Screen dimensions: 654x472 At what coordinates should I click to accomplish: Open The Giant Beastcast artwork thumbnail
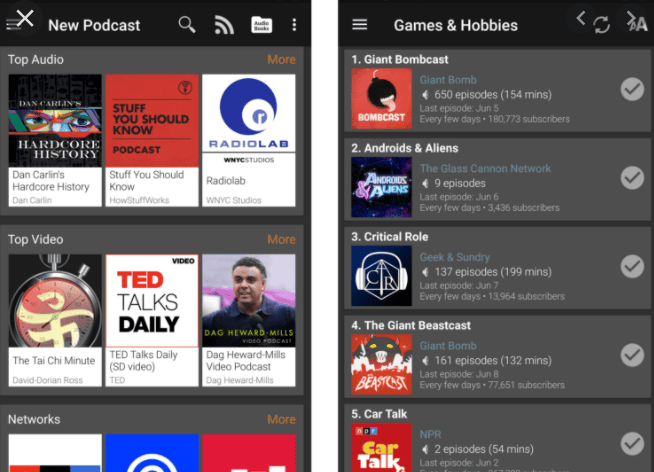point(381,364)
